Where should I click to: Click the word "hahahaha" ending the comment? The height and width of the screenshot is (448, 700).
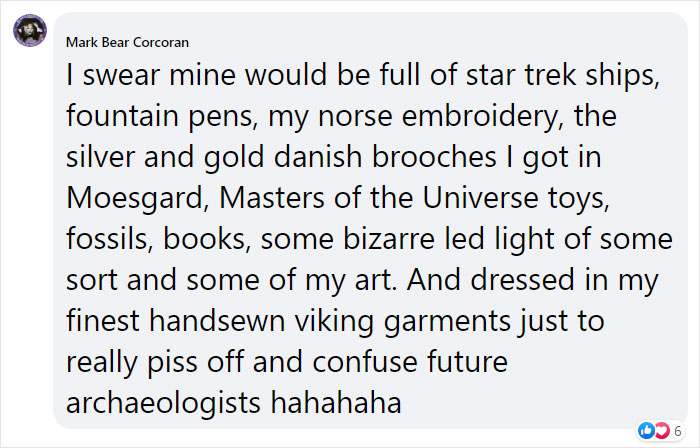tap(336, 402)
